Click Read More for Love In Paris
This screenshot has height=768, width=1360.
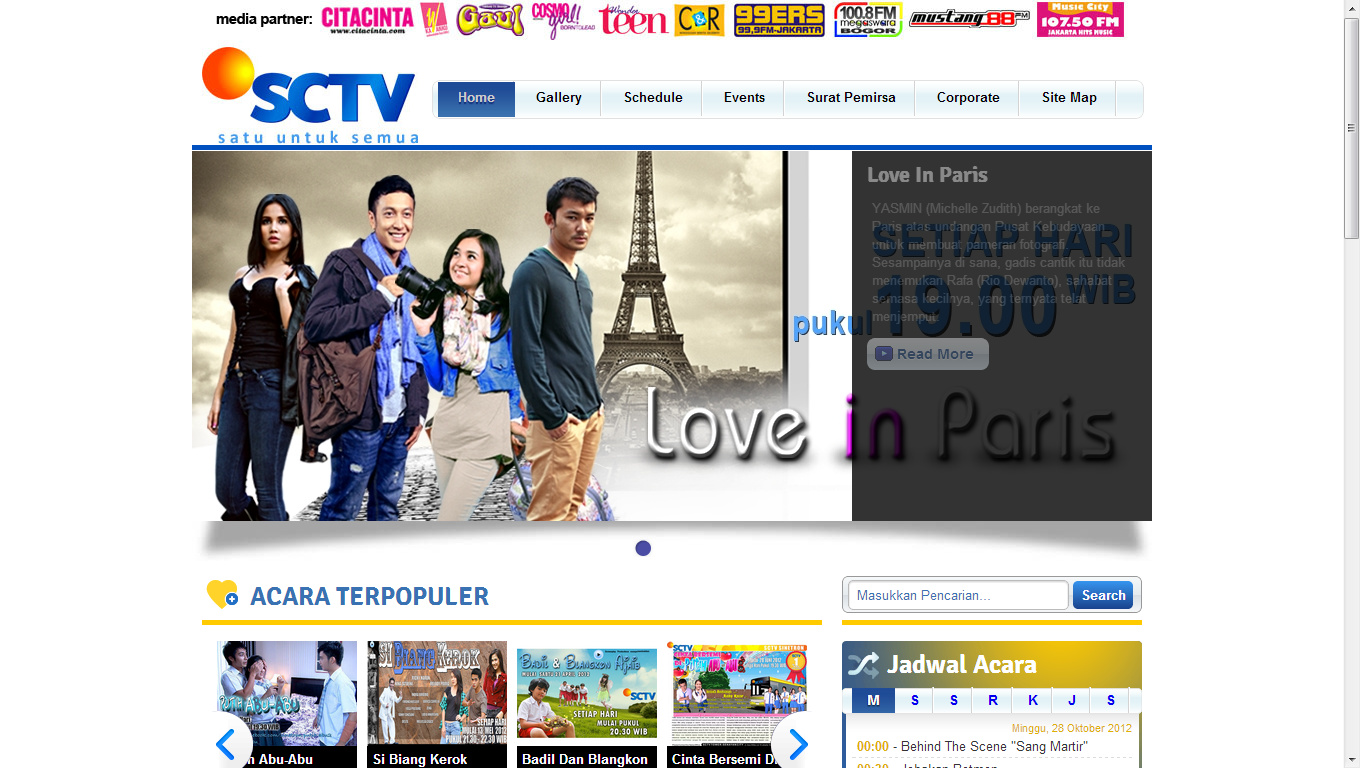click(x=927, y=354)
